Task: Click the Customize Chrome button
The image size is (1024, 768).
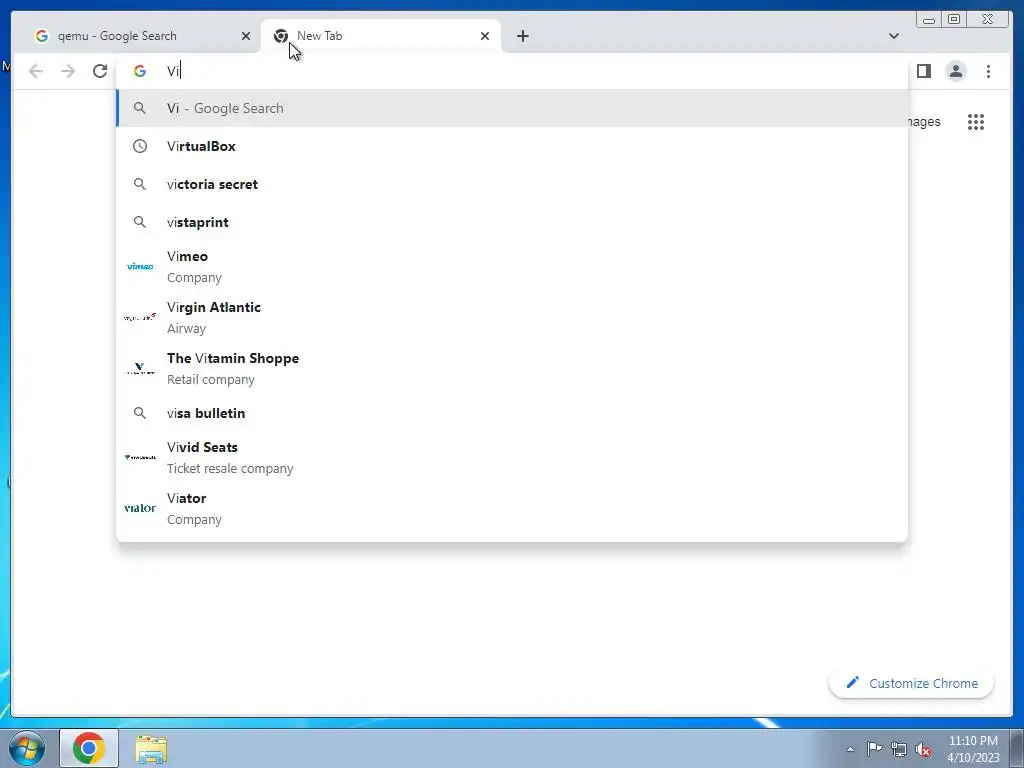Action: tap(912, 683)
